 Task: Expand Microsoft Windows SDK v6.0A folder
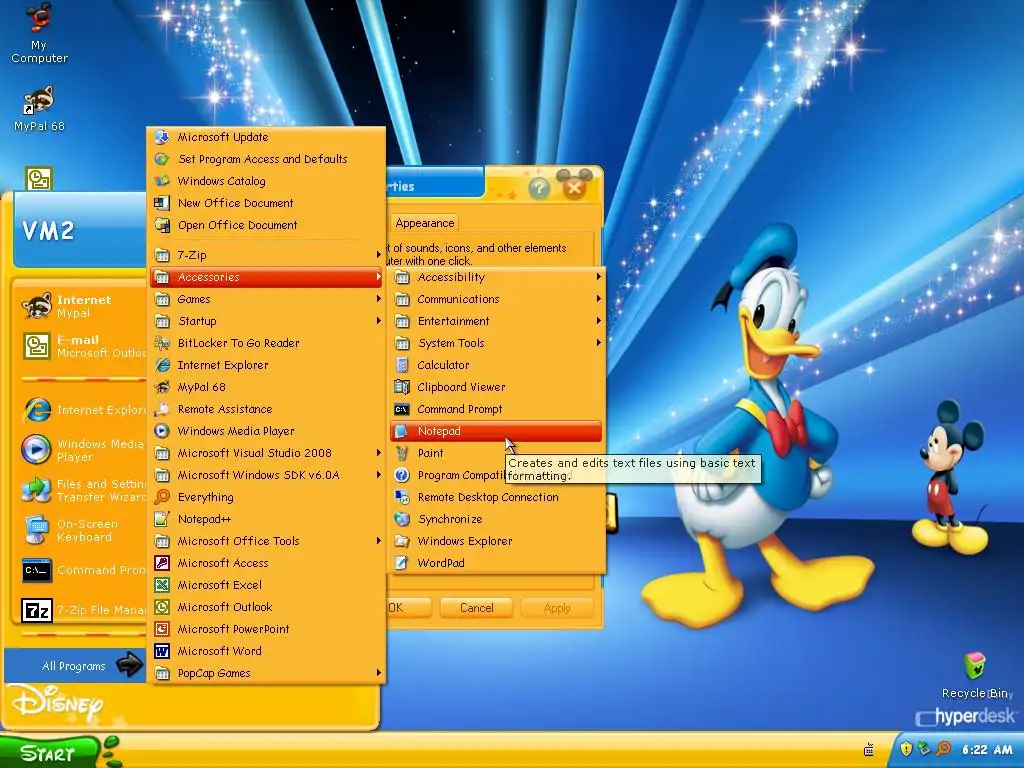click(266, 475)
